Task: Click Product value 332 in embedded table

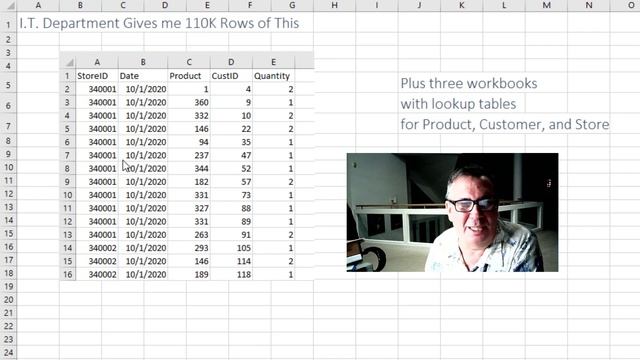Action: (201, 116)
